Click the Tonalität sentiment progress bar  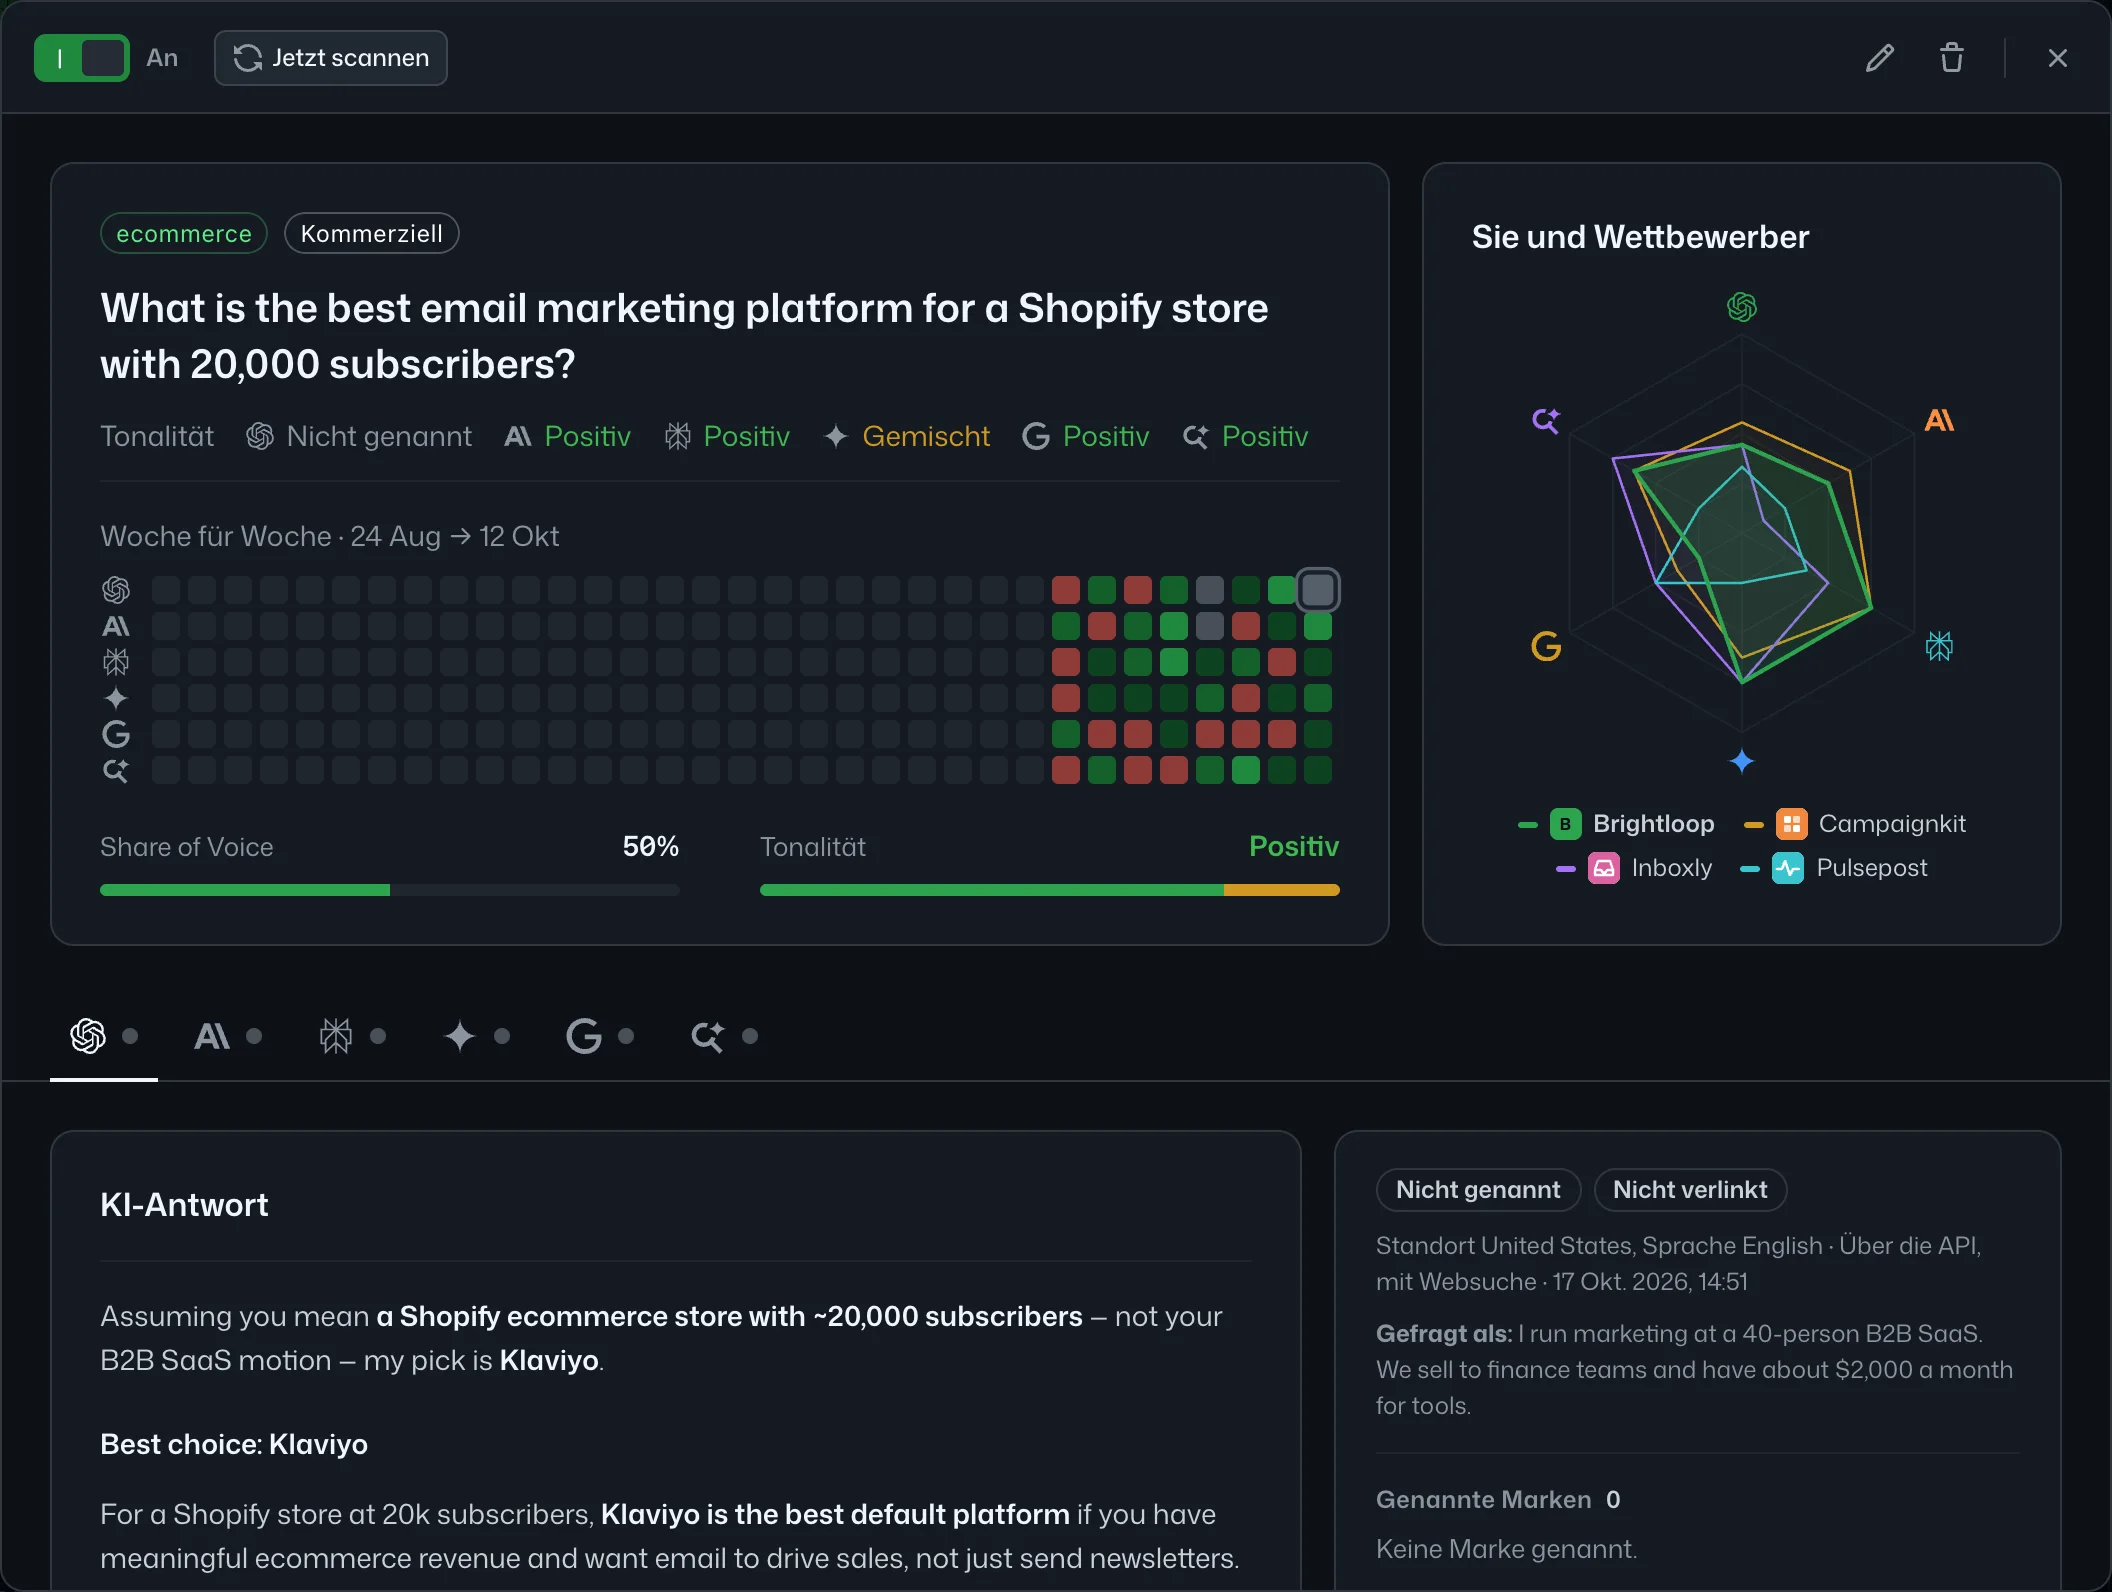[x=1050, y=890]
